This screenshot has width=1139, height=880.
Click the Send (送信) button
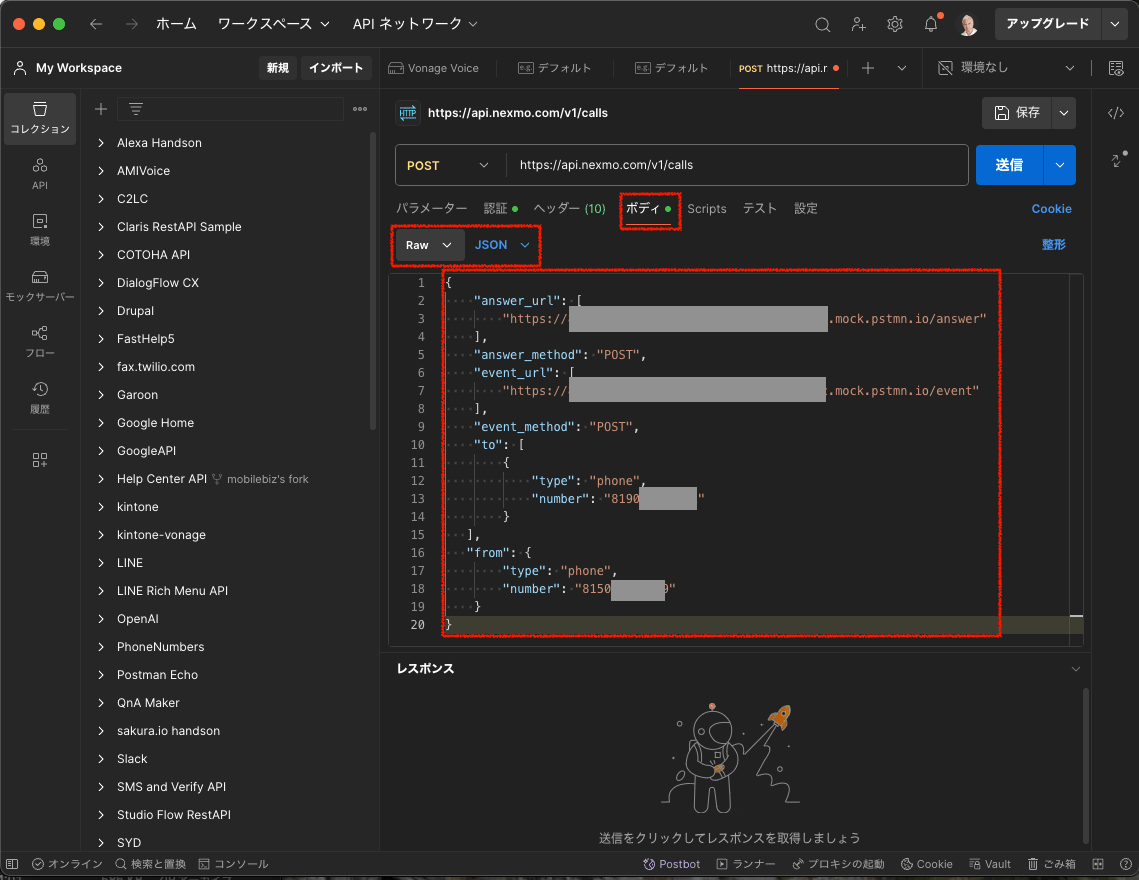pos(1009,166)
